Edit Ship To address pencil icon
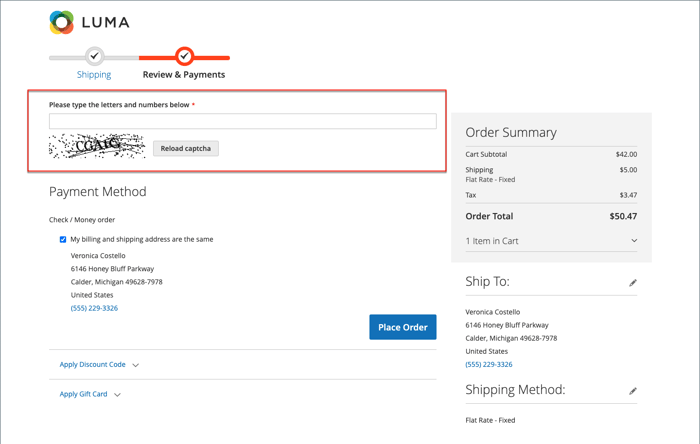This screenshot has height=444, width=700. (x=633, y=283)
